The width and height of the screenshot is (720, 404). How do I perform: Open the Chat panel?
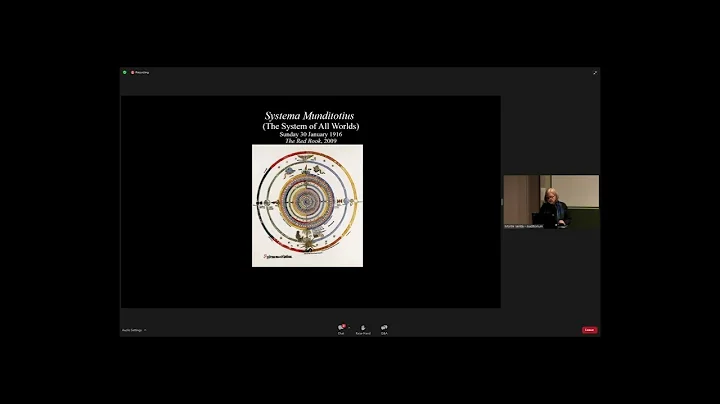click(x=341, y=329)
